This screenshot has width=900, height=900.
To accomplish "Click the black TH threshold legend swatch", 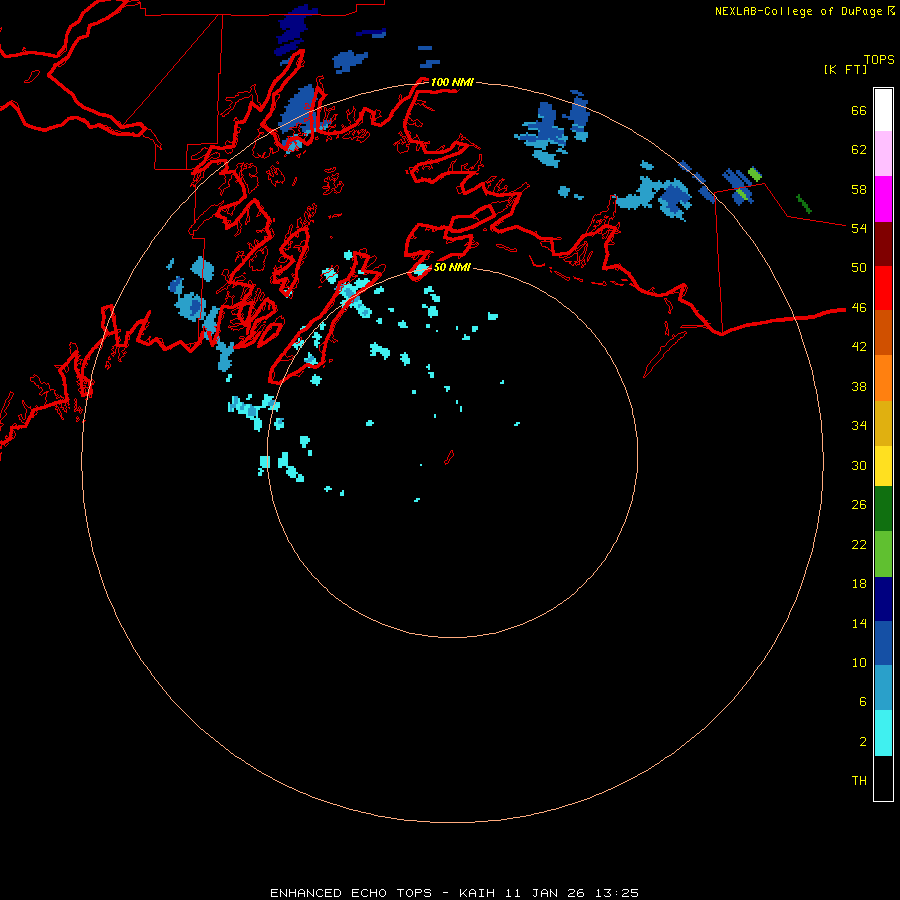I will point(883,778).
